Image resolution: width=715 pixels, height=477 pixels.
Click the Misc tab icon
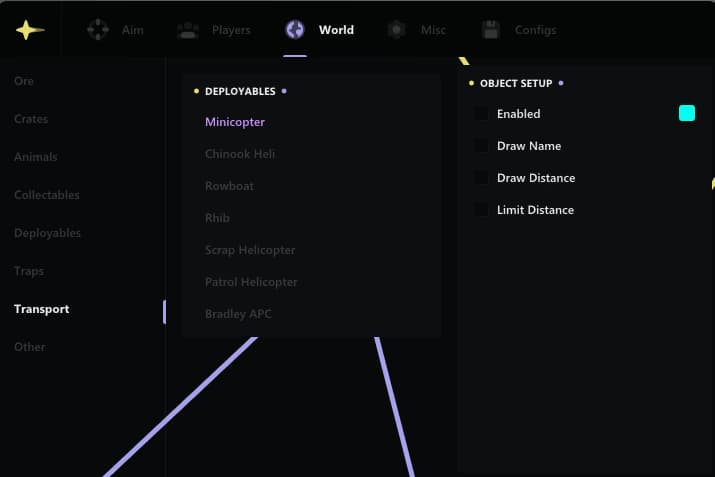397,30
